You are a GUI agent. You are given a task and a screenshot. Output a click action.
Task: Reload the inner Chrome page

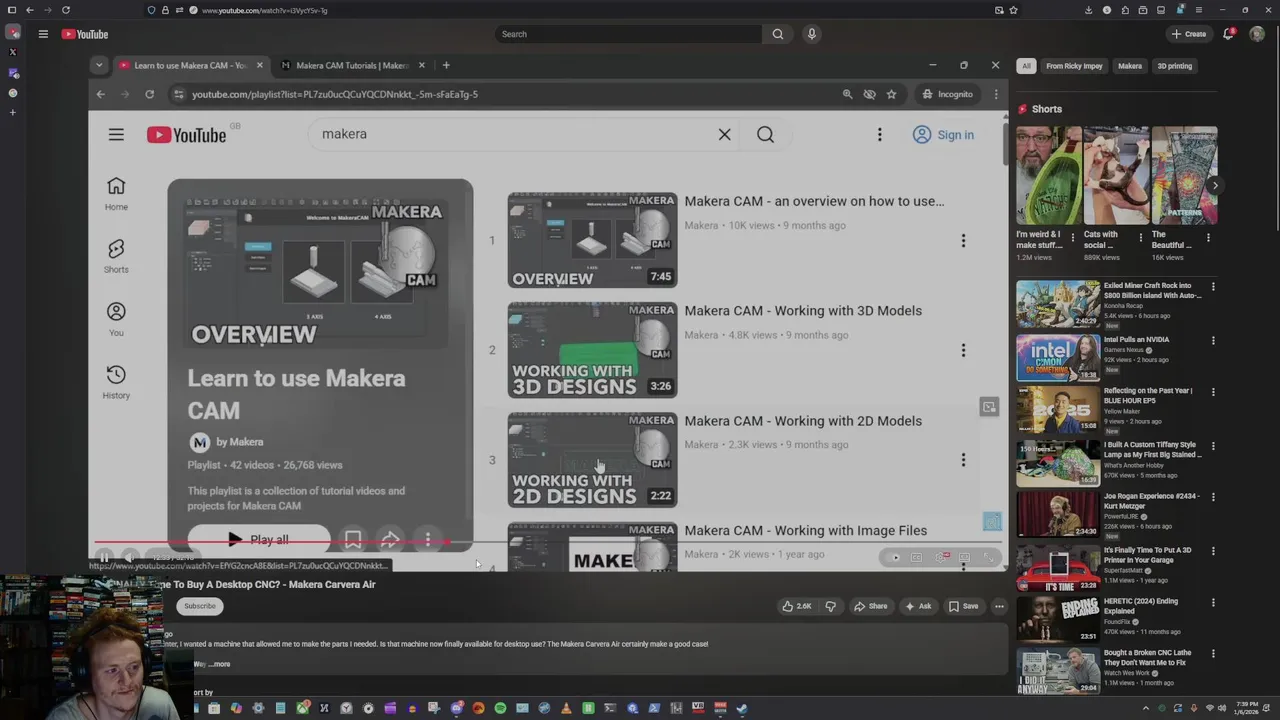click(x=149, y=94)
